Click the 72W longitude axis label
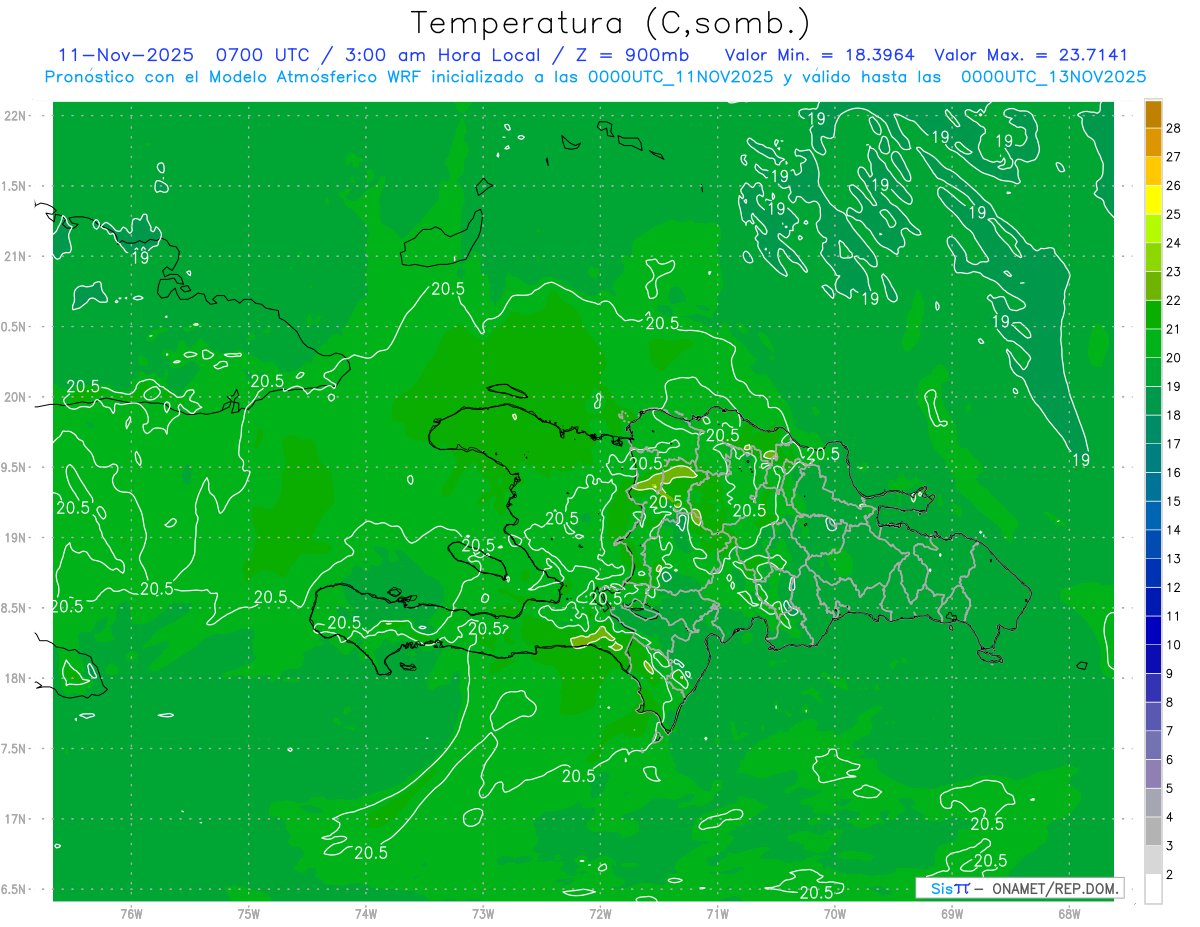The width and height of the screenshot is (1200, 927). click(x=600, y=913)
